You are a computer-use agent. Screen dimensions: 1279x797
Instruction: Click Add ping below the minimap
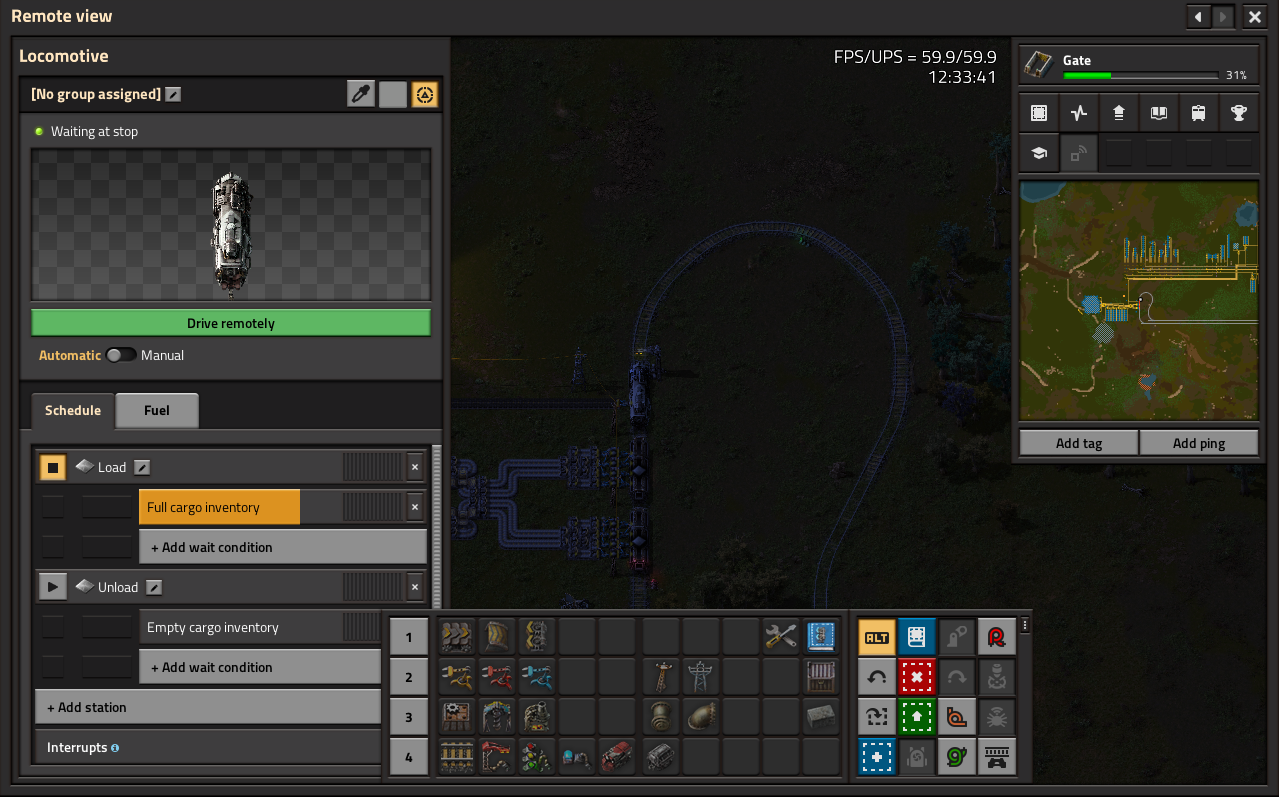pos(1199,443)
